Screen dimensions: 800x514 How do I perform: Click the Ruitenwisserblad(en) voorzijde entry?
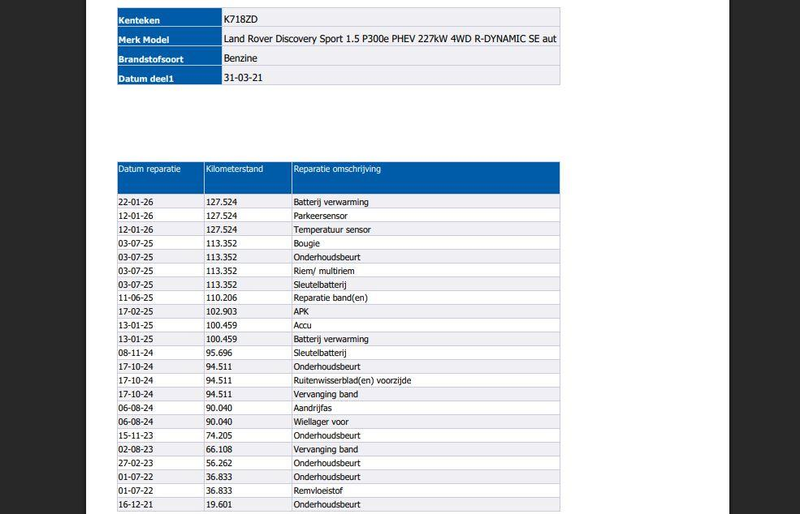pos(353,380)
